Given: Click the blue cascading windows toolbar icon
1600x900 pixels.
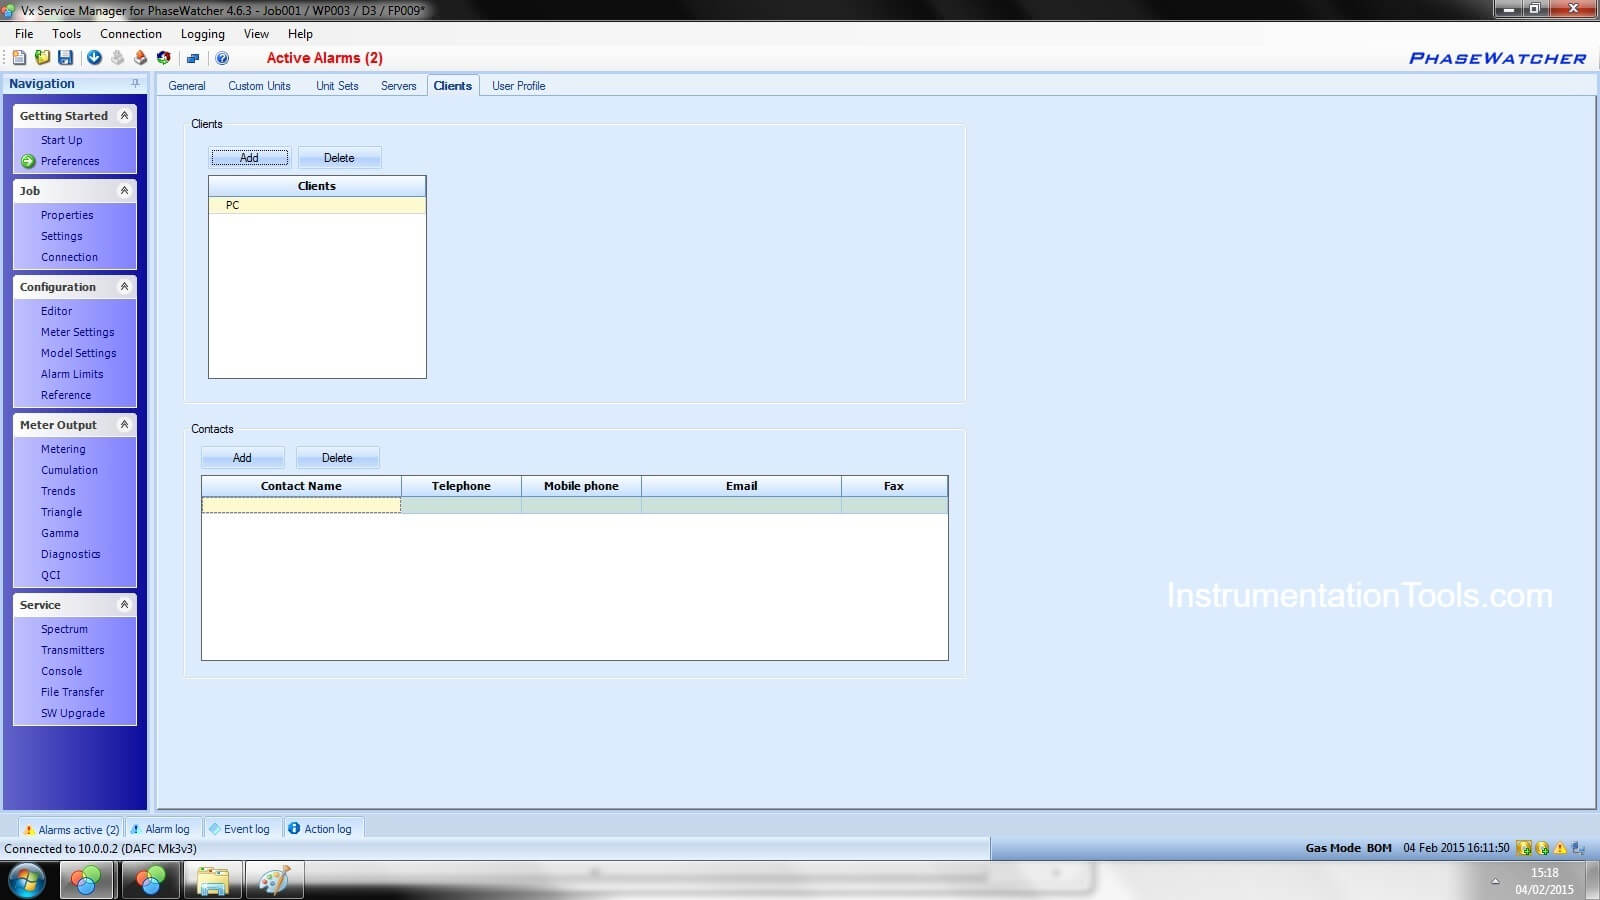Looking at the screenshot, I should [193, 58].
